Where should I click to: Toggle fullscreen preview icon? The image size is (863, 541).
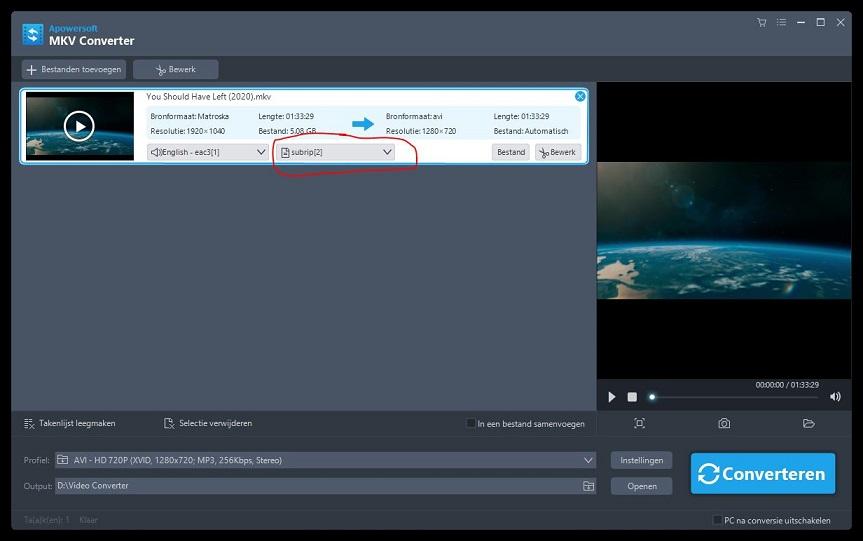(x=640, y=423)
